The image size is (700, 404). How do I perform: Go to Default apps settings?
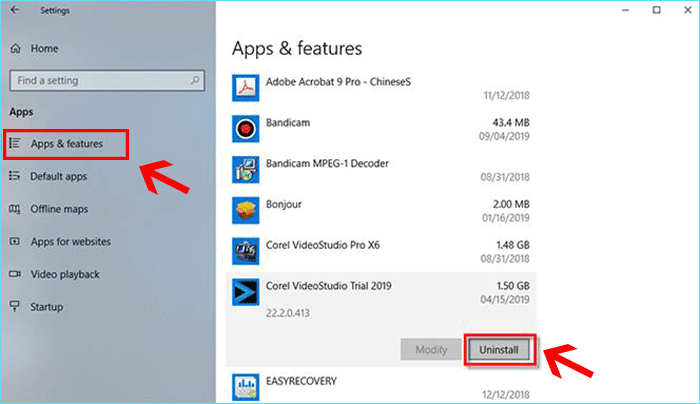58,176
